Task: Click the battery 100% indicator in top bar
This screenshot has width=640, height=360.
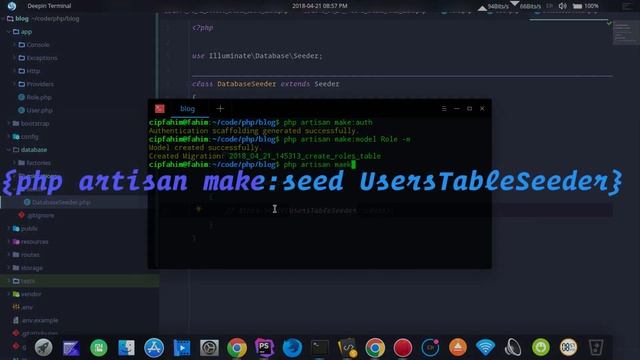Action: tap(586, 6)
